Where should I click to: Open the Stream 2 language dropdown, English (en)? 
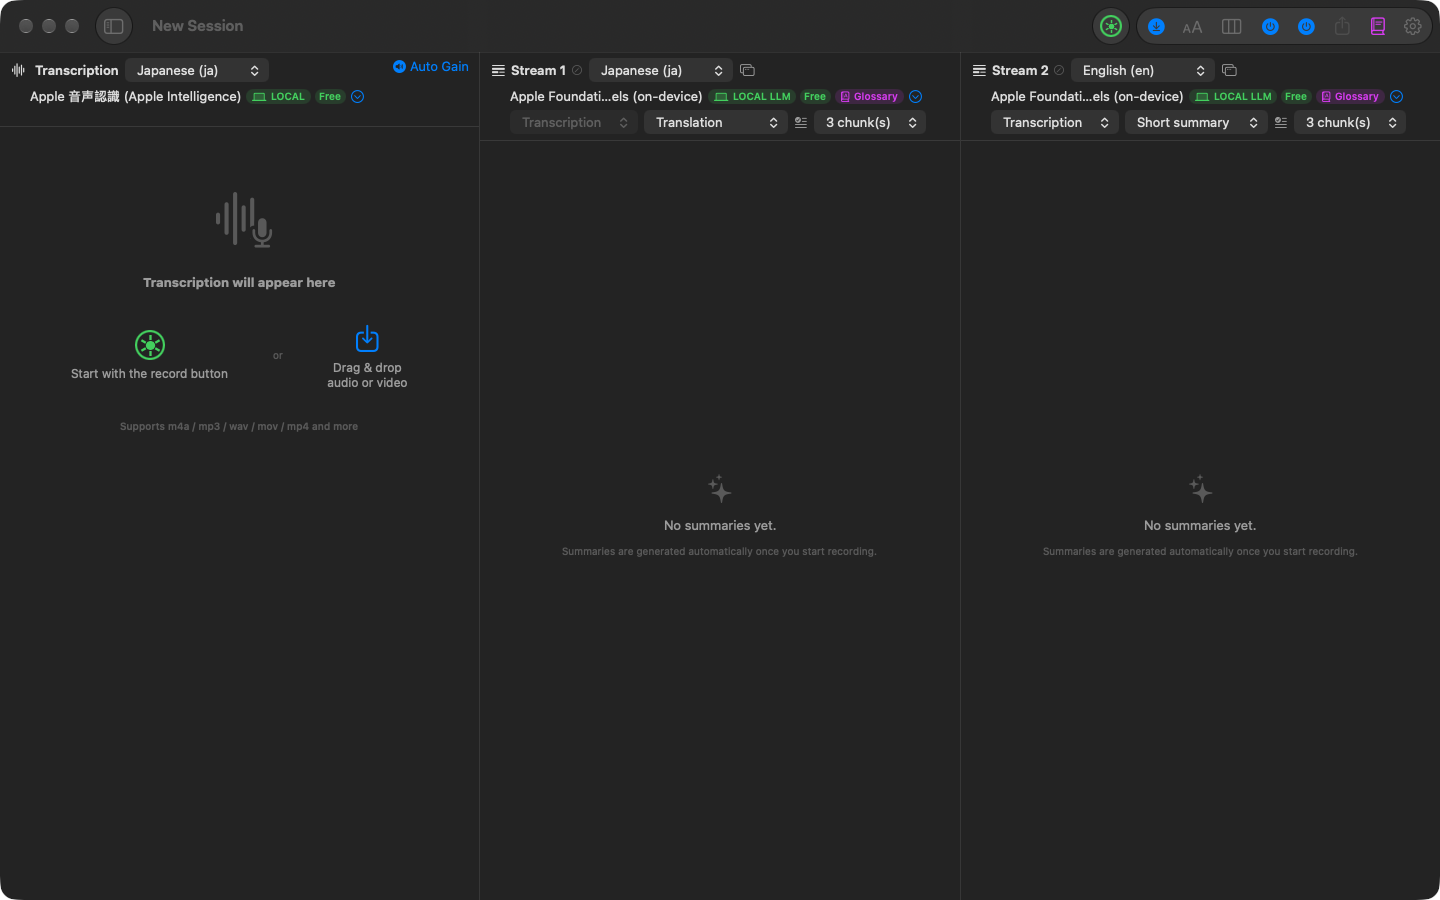click(1142, 70)
